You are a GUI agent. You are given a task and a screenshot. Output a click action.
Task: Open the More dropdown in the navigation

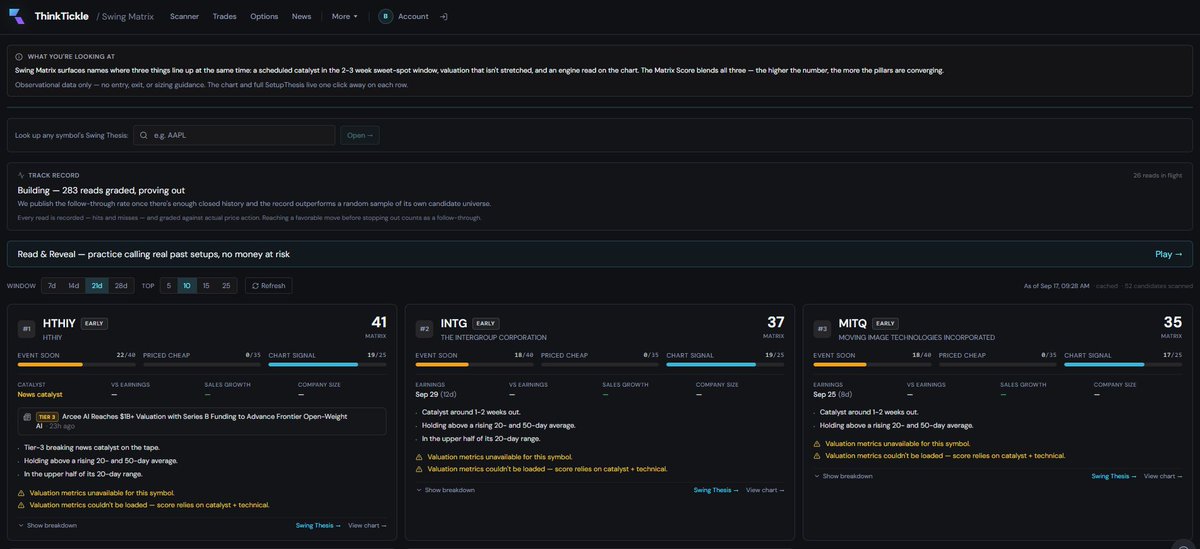click(344, 16)
